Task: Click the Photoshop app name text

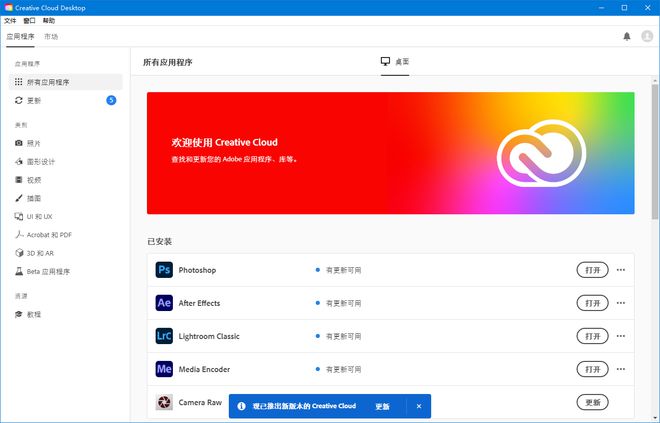Action: coord(197,270)
